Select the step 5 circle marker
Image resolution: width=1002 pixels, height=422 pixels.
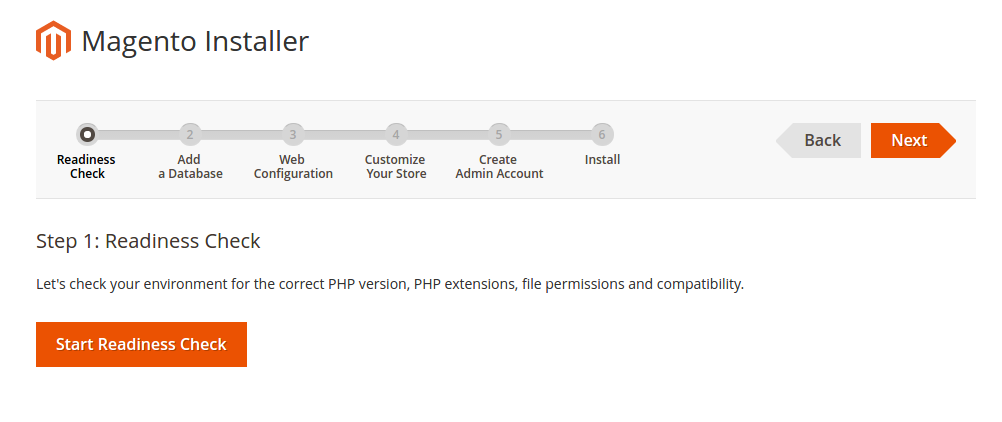coord(498,134)
